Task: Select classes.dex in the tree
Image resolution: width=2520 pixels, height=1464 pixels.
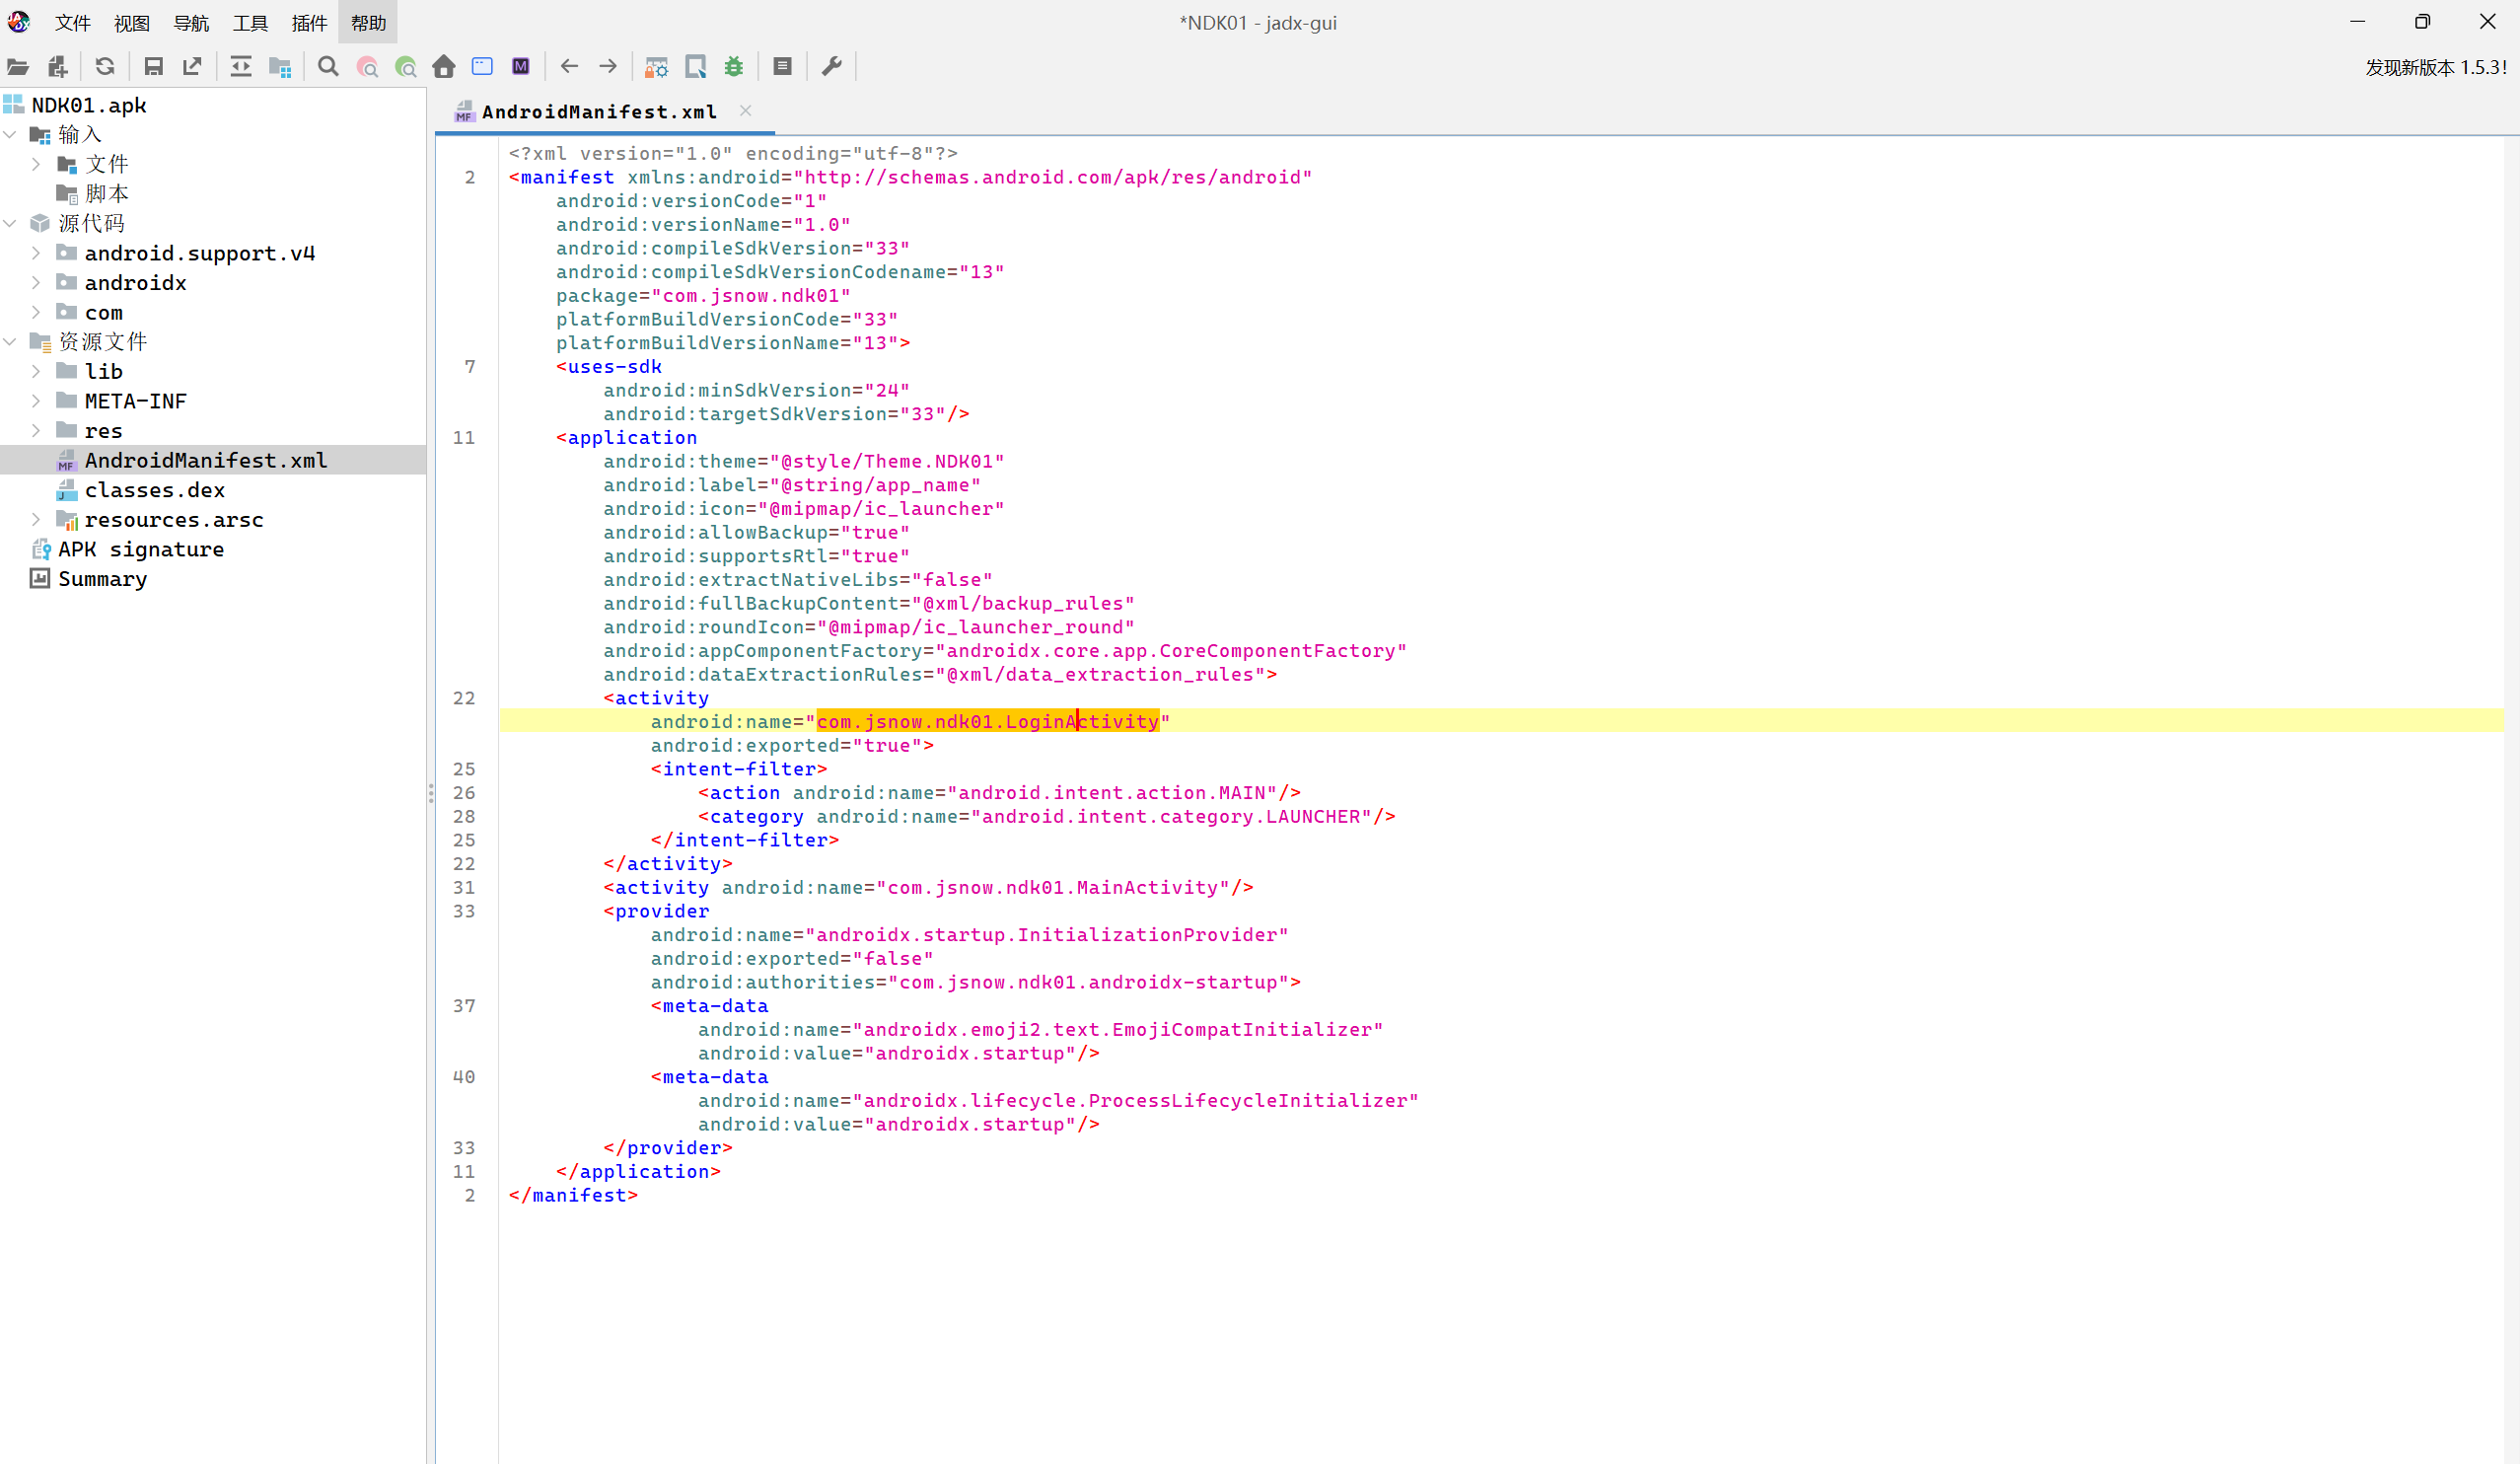Action: (x=155, y=490)
